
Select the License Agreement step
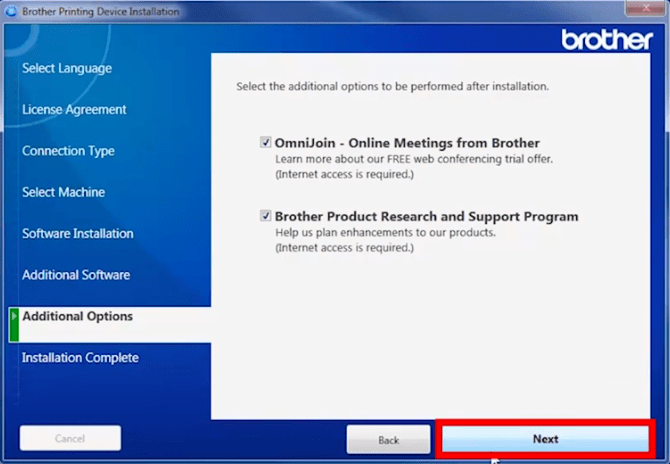(x=74, y=110)
